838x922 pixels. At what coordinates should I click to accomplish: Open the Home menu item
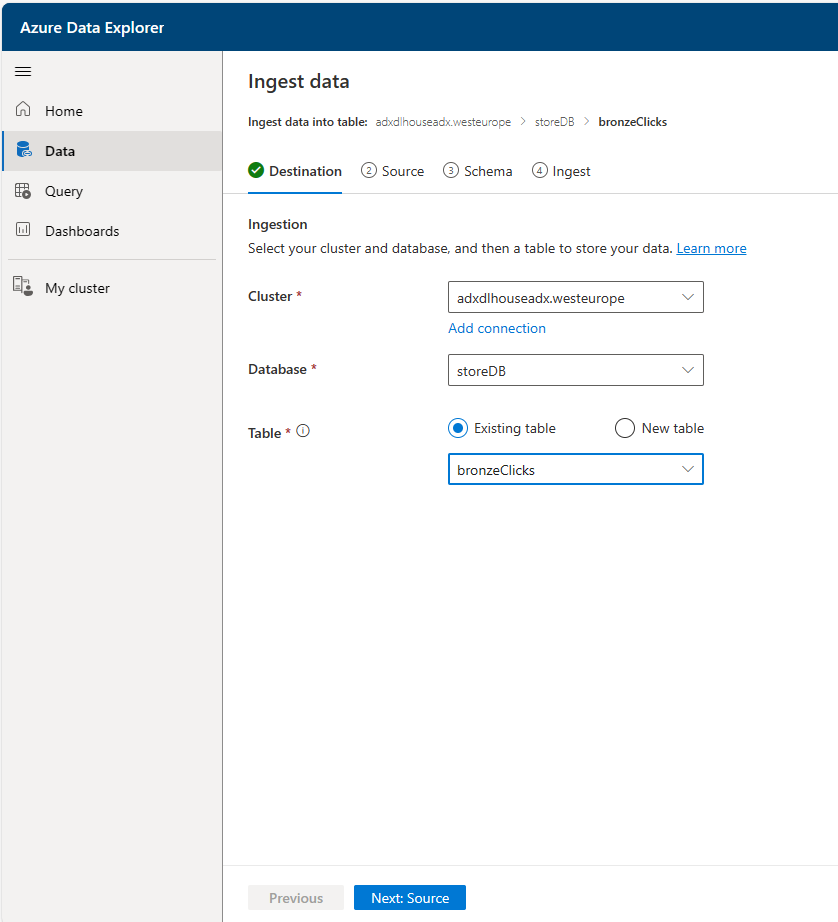[x=112, y=111]
